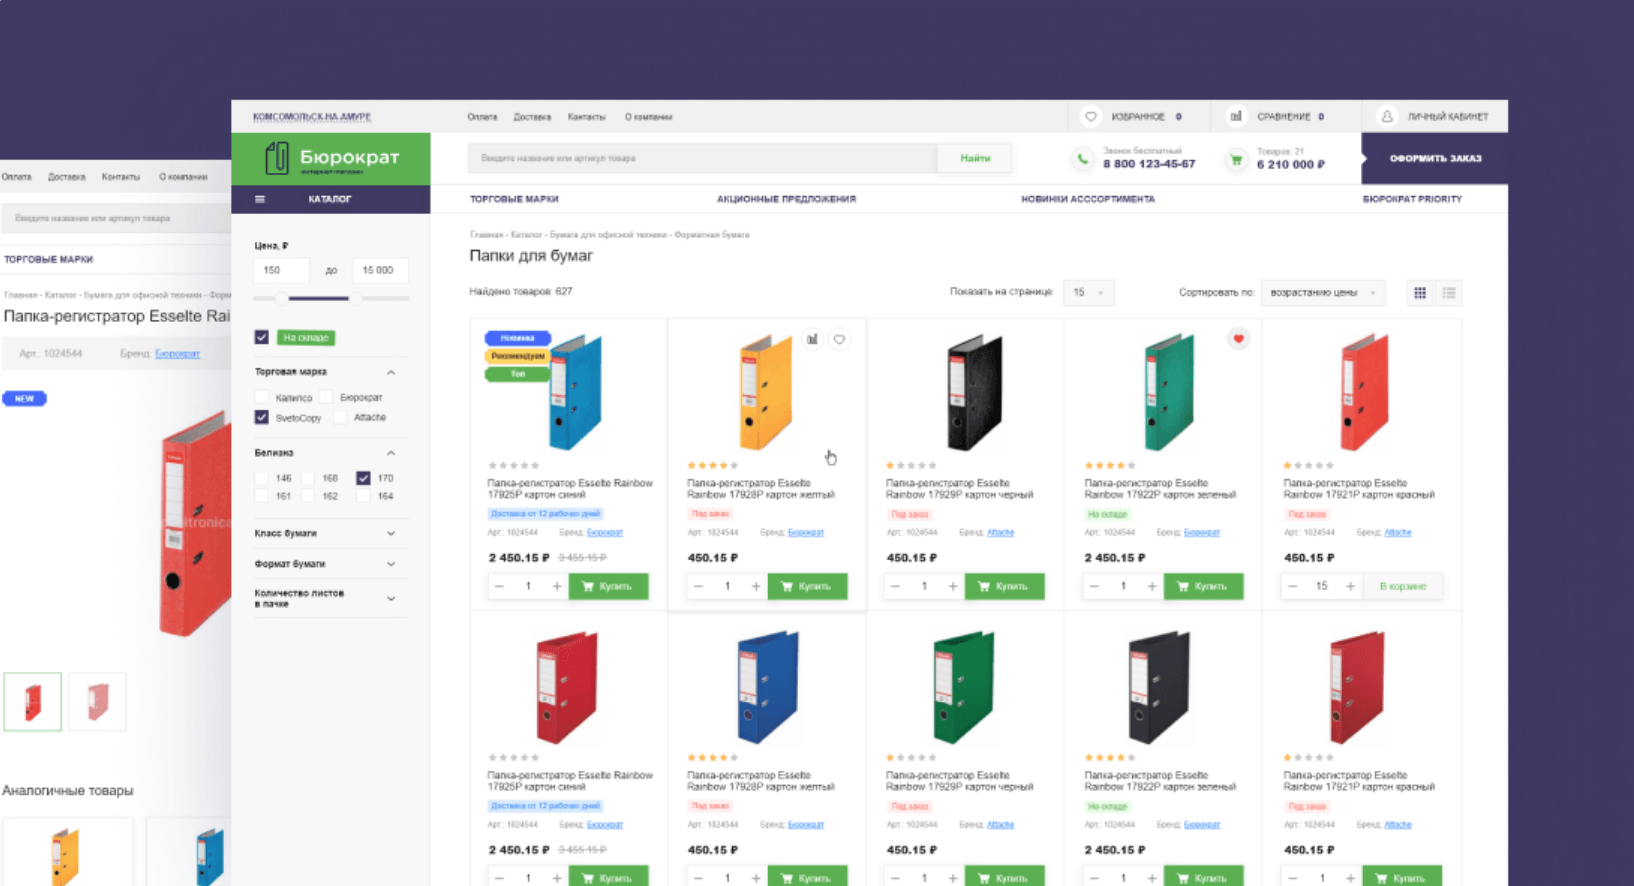This screenshot has width=1634, height=886.
Task: Click the Главная breadcrumb in the catalog window
Action: click(x=486, y=235)
